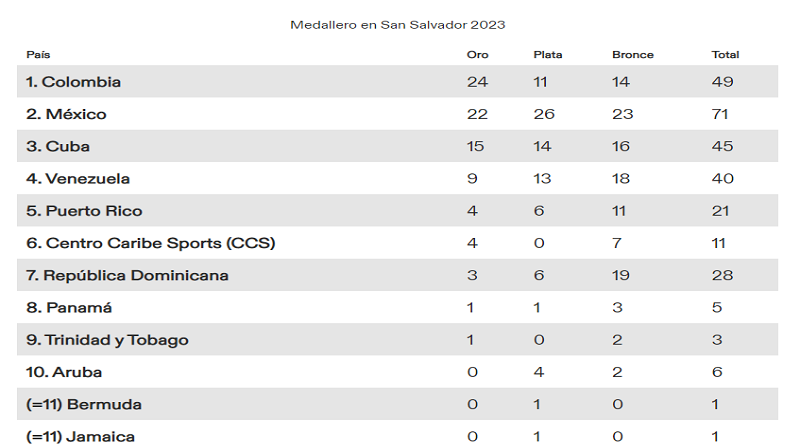Select the '9. Trinidad y Tobago' entry
Viewport: 800px width, 445px height.
click(107, 340)
